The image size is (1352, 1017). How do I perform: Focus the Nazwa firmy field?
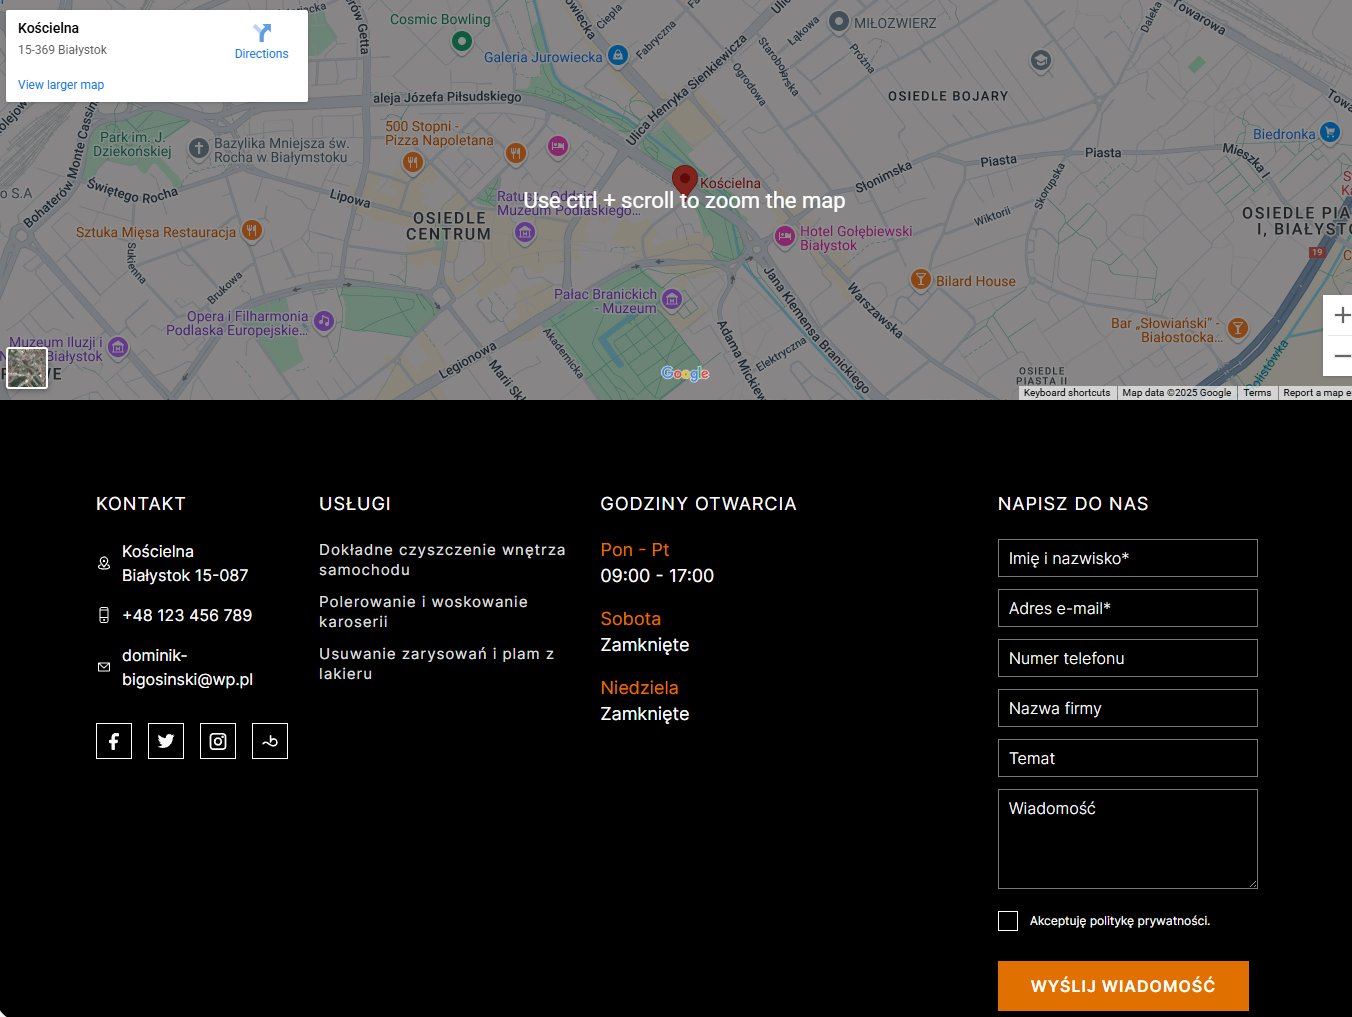[1128, 708]
